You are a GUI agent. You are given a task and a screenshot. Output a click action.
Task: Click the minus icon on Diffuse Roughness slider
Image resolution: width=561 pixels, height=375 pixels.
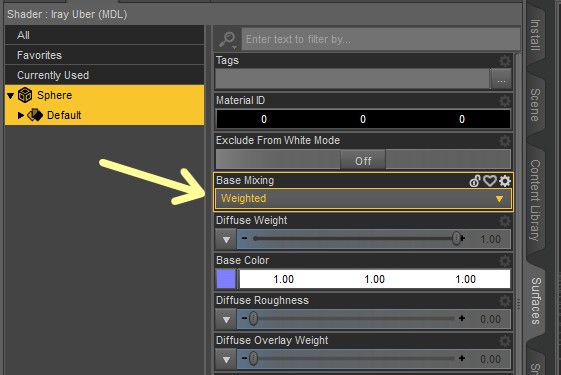coord(244,318)
